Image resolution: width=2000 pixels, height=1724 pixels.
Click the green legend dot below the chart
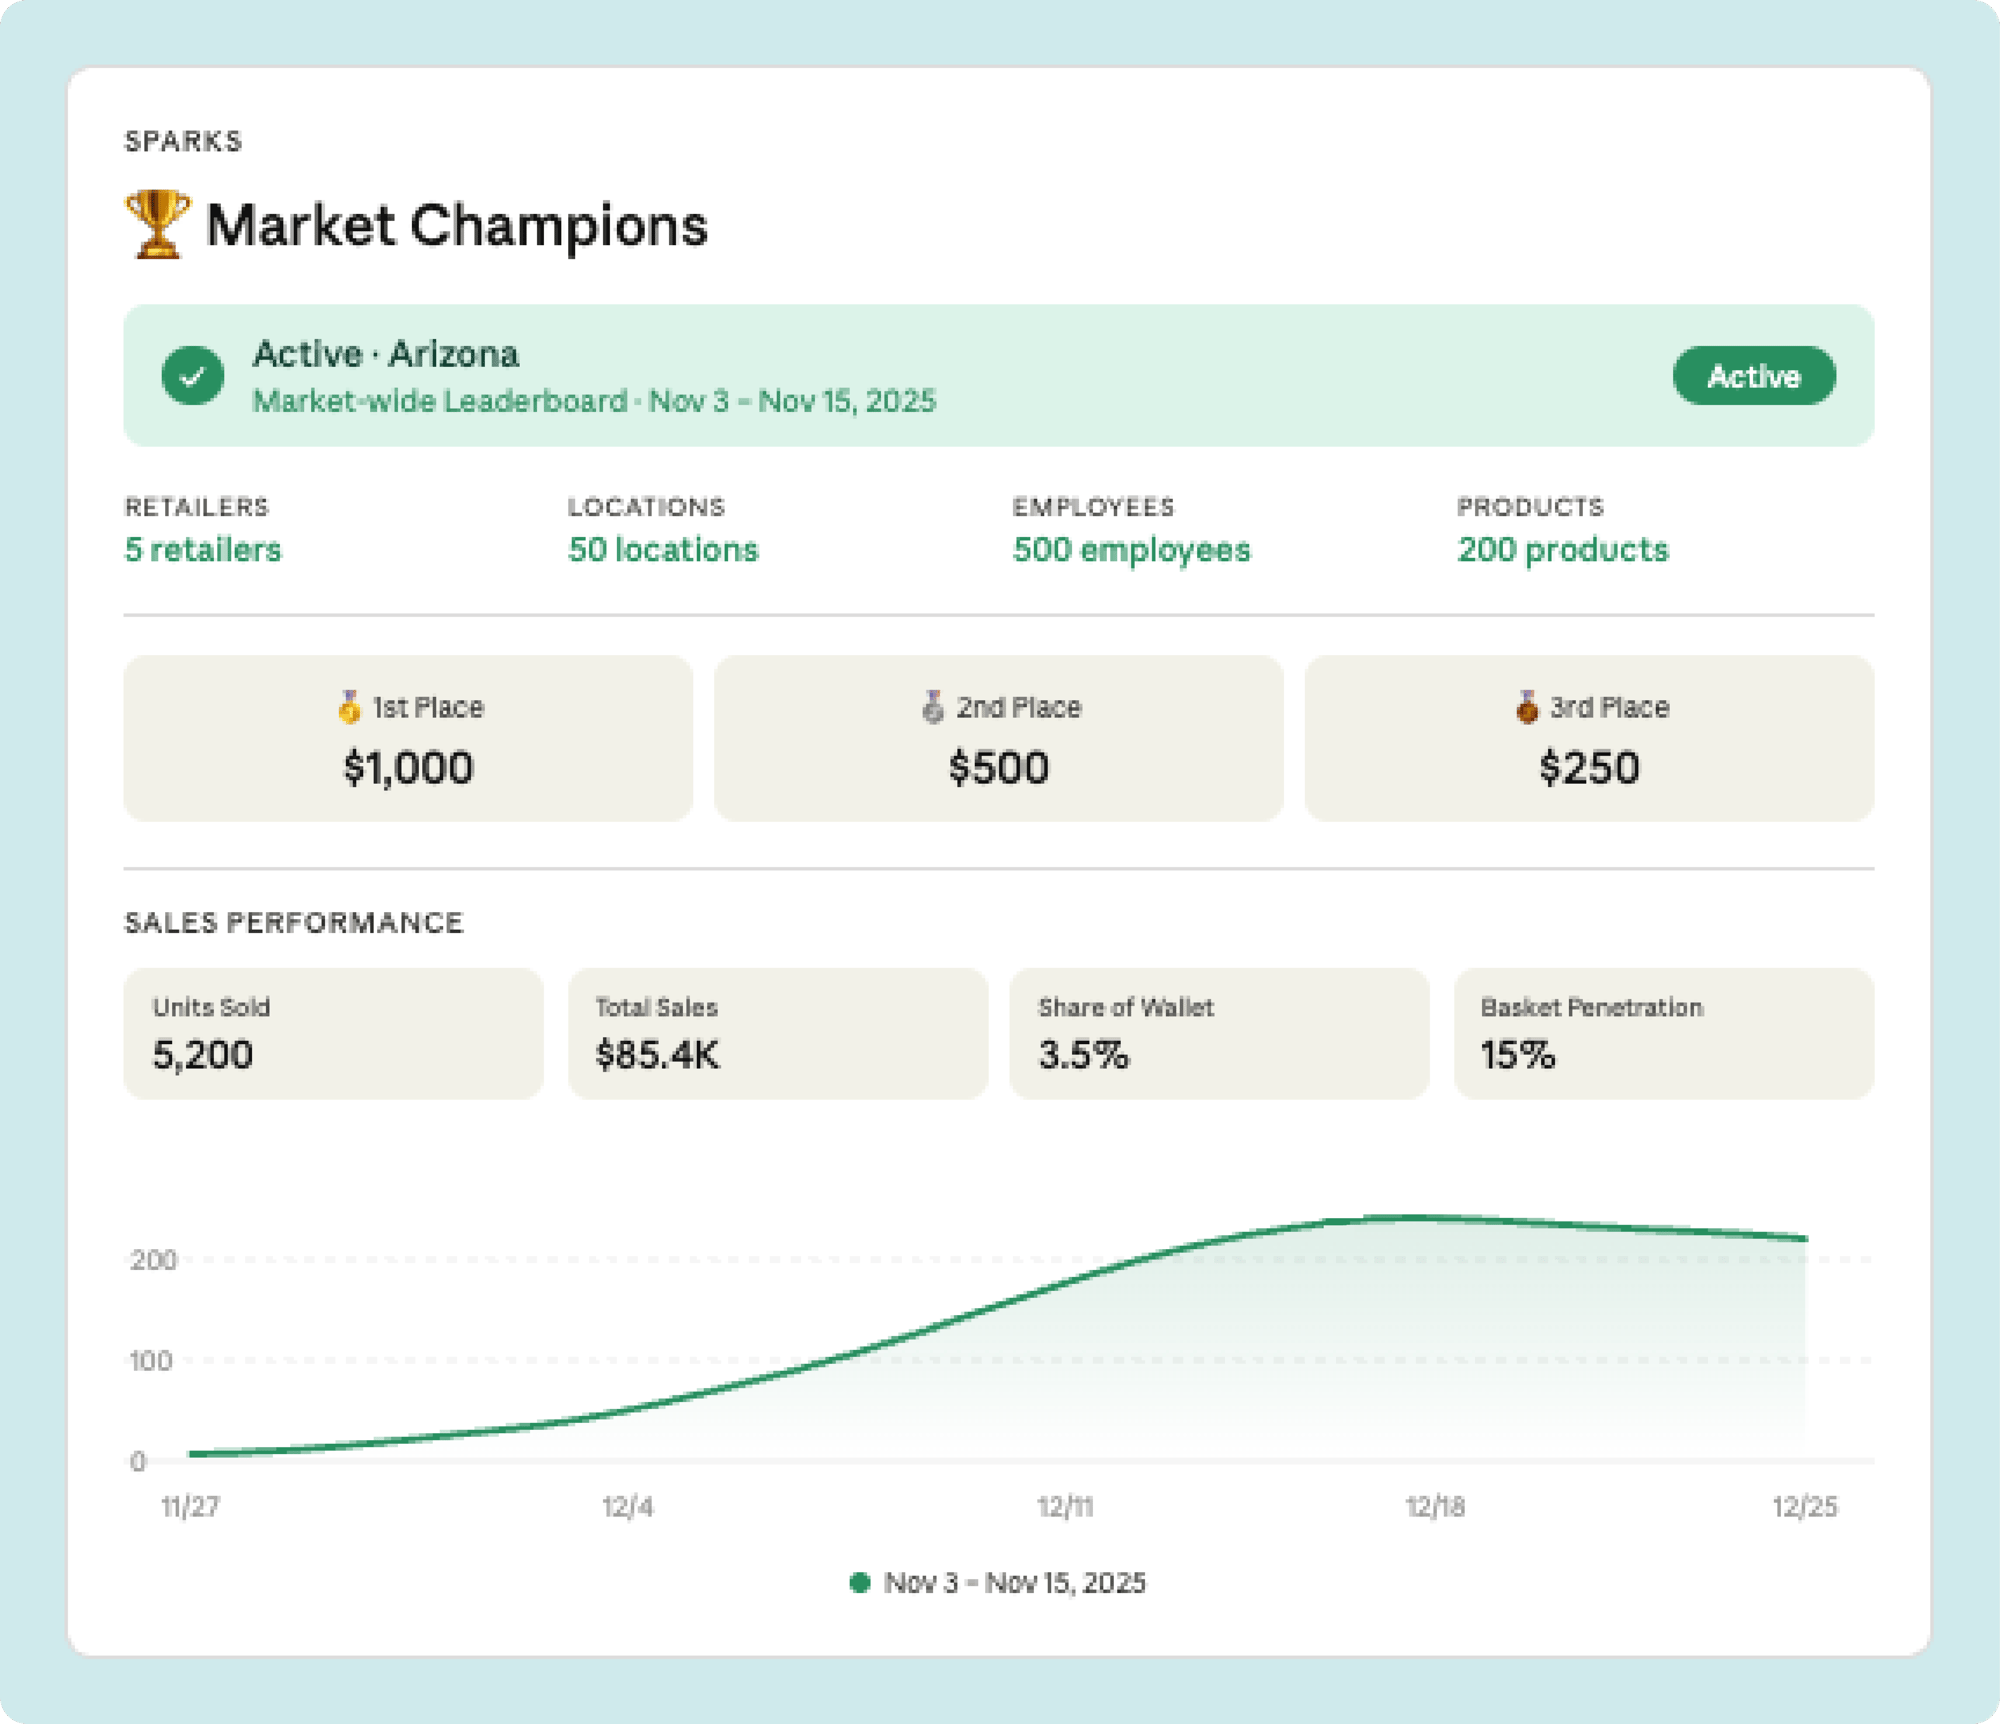click(861, 1583)
